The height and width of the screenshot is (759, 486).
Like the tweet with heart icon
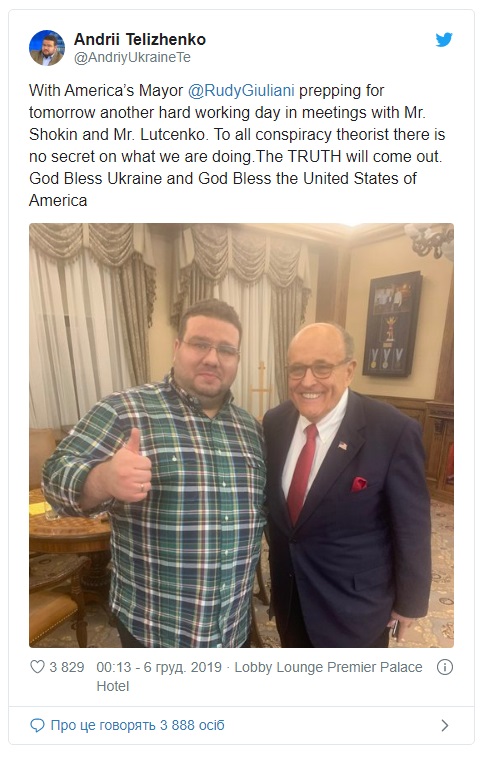point(37,667)
